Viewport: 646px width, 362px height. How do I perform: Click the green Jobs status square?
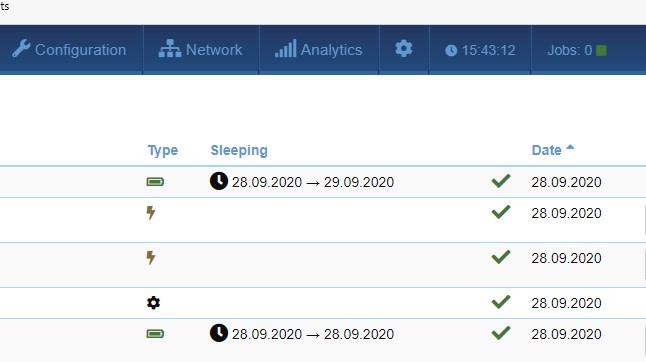click(x=601, y=51)
